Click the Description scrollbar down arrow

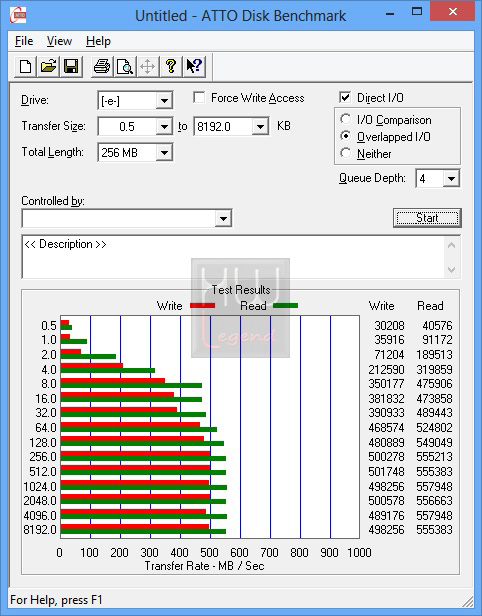[452, 270]
